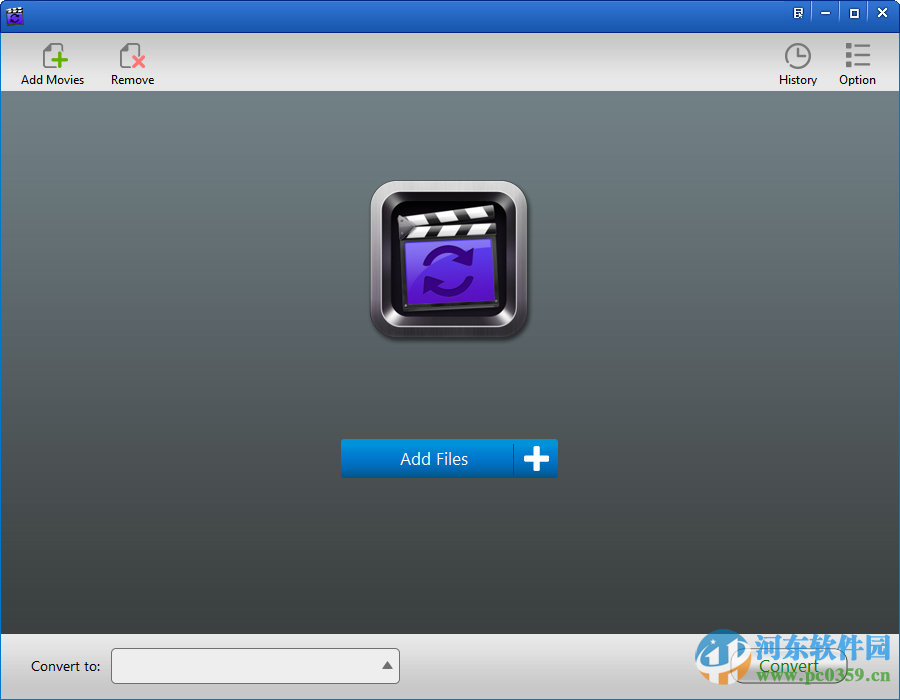Expand the output format list arrow
This screenshot has height=700, width=900.
pyautogui.click(x=386, y=665)
